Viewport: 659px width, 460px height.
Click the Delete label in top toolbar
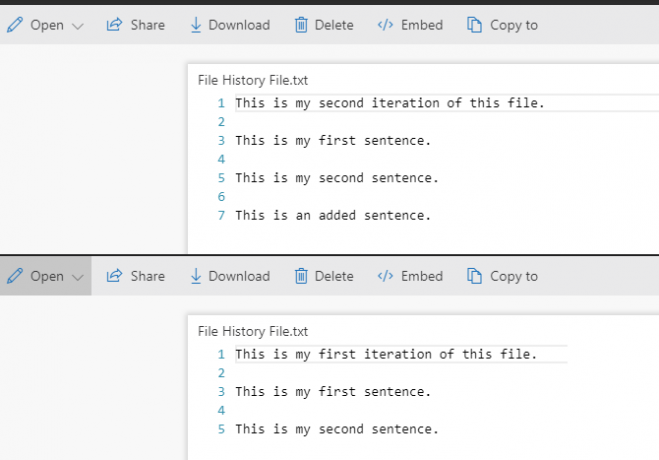pyautogui.click(x=334, y=25)
